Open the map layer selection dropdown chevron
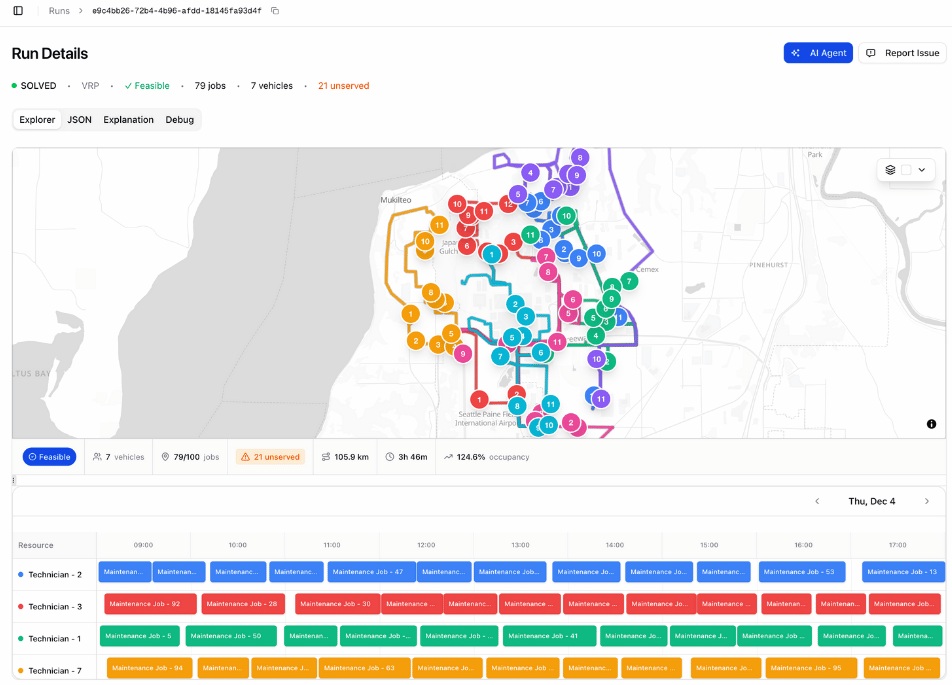Image resolution: width=952 pixels, height=685 pixels. point(924,170)
